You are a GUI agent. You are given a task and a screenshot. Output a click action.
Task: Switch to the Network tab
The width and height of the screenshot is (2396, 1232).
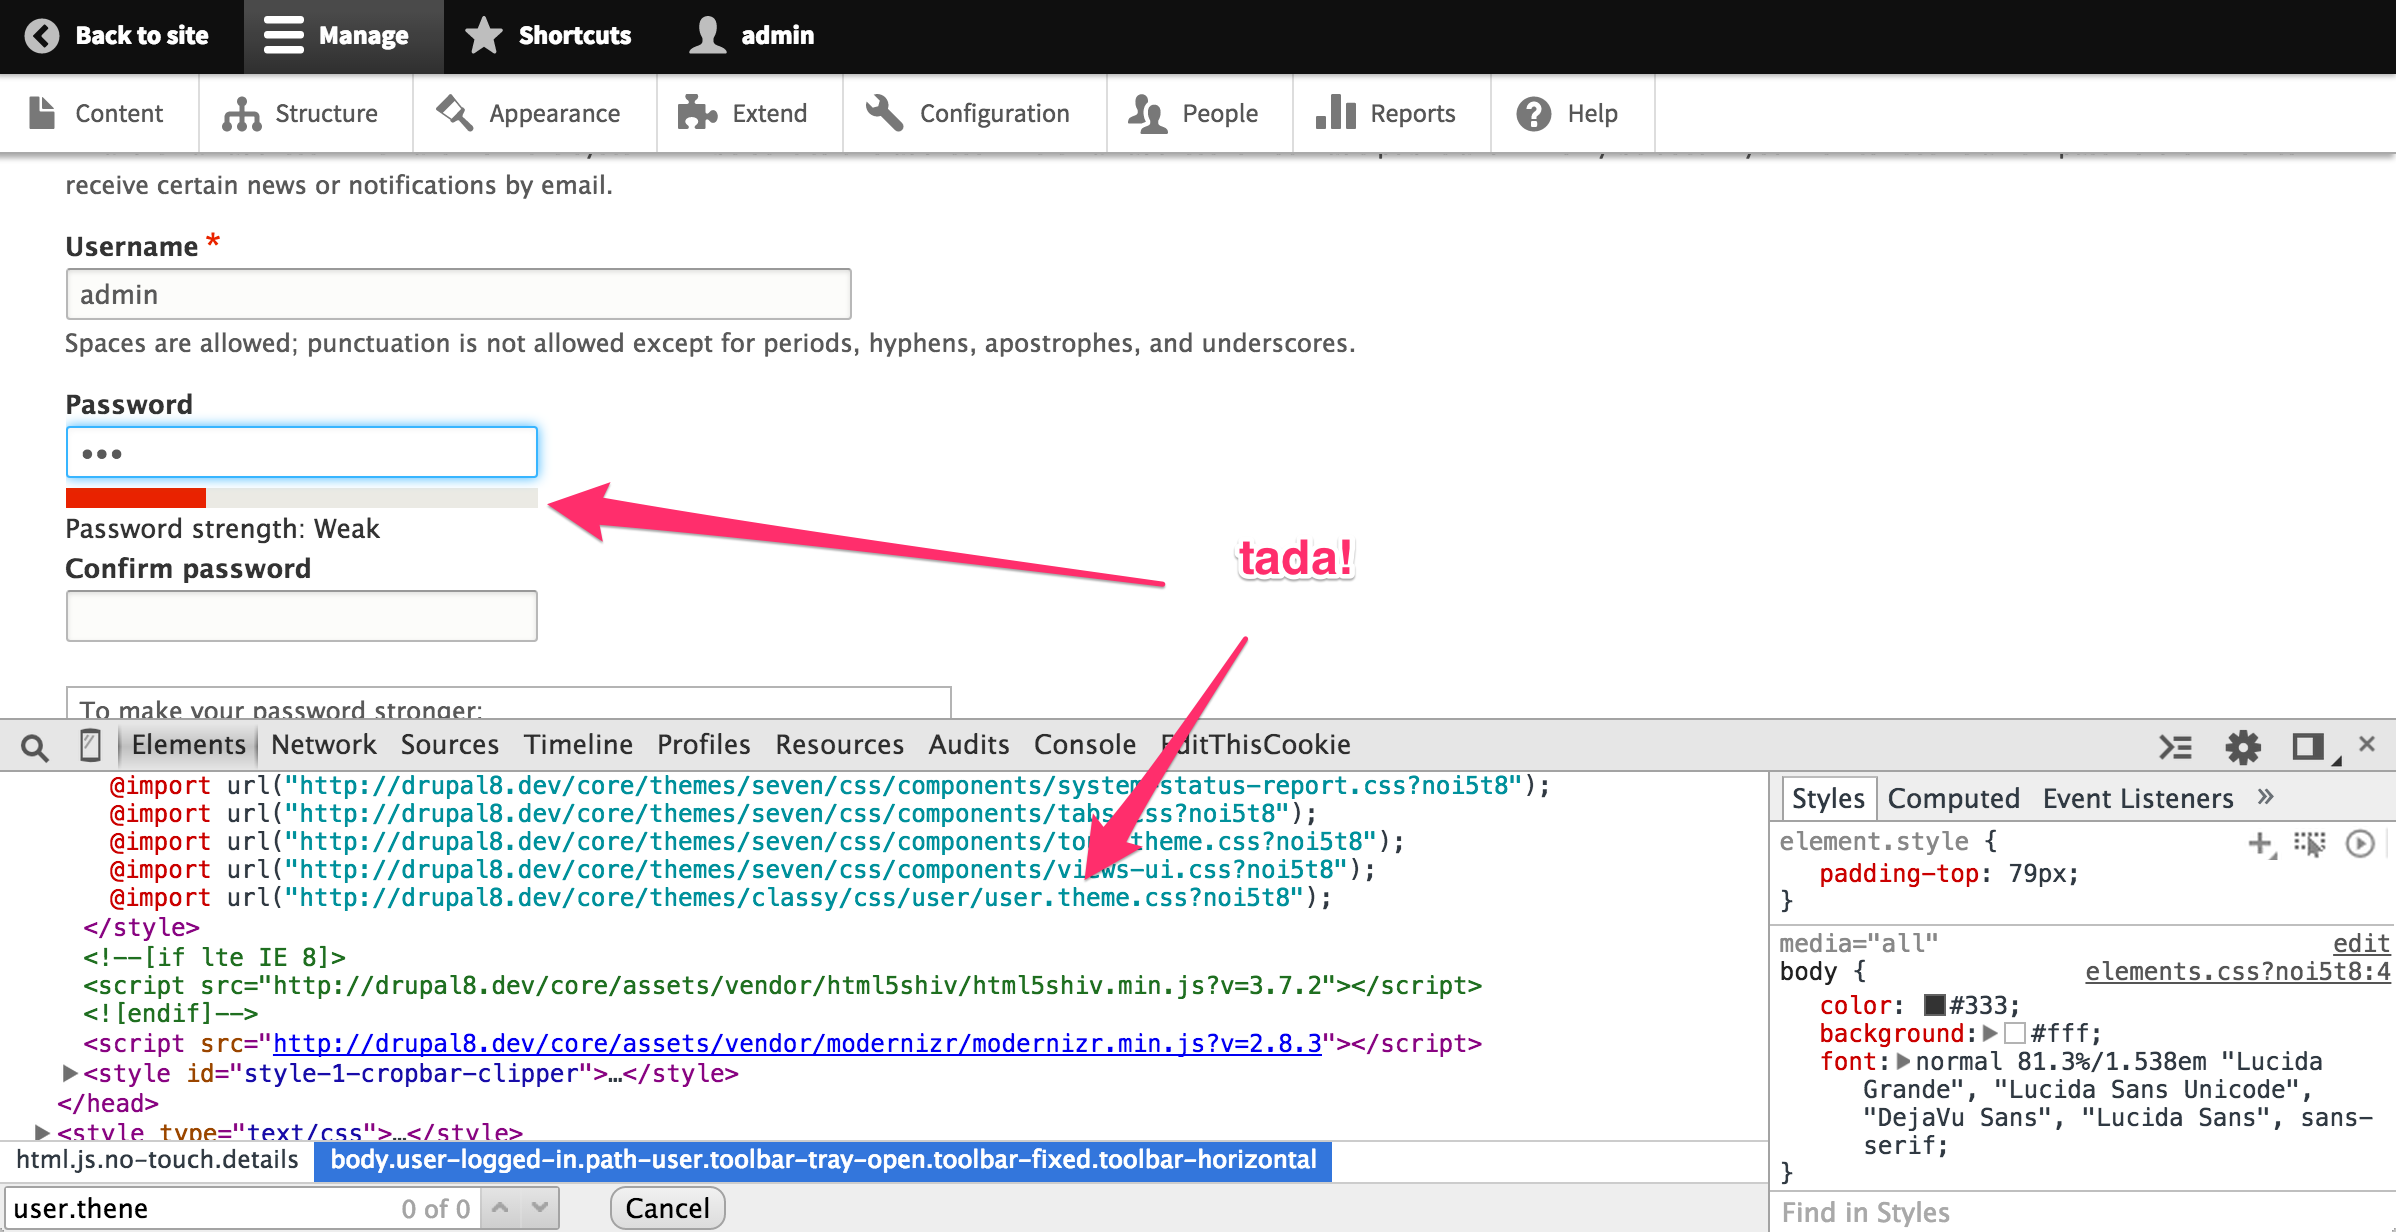point(323,745)
